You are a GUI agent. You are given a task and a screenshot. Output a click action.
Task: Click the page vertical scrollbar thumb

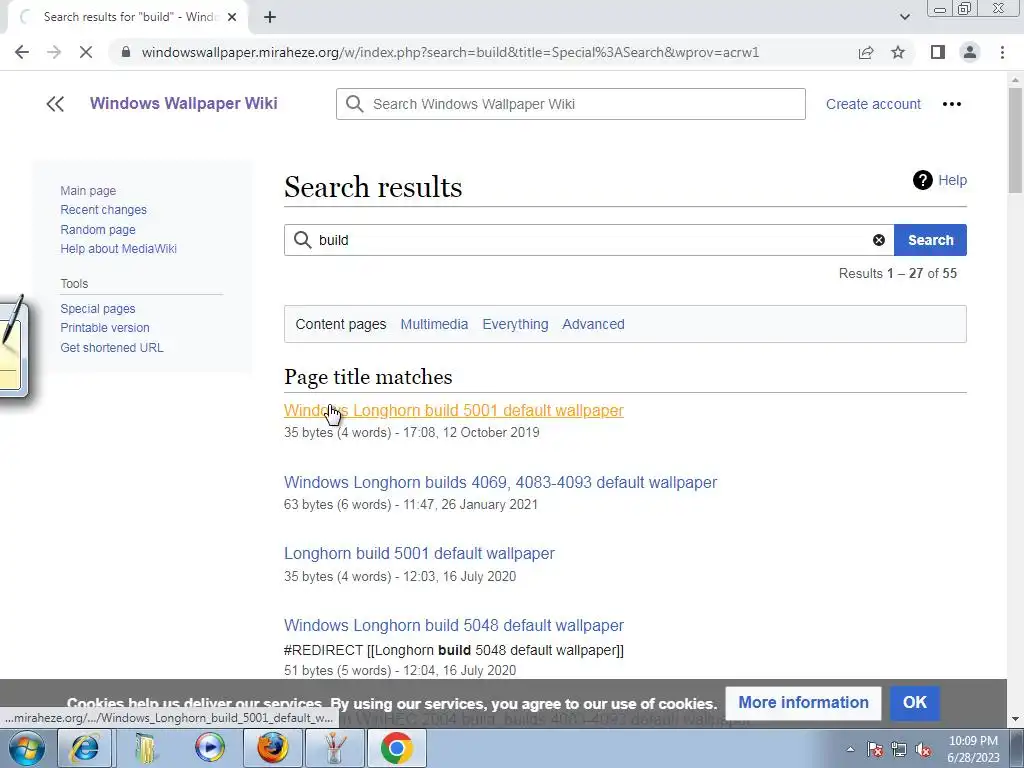1015,140
